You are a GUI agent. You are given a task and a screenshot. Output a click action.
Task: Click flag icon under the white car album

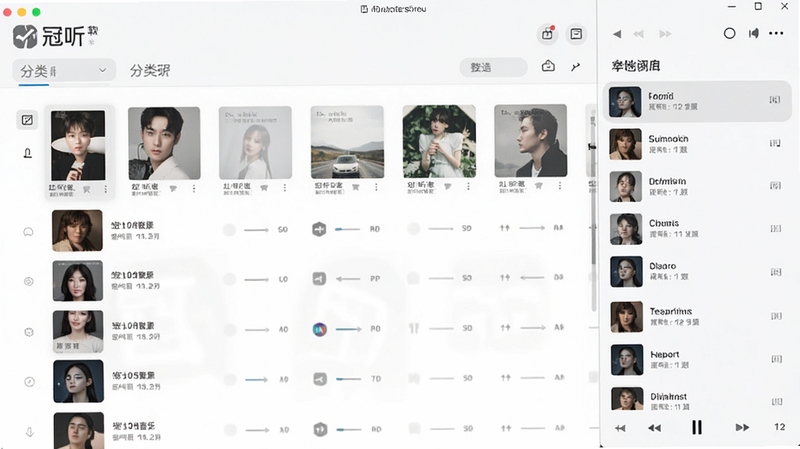[356, 187]
